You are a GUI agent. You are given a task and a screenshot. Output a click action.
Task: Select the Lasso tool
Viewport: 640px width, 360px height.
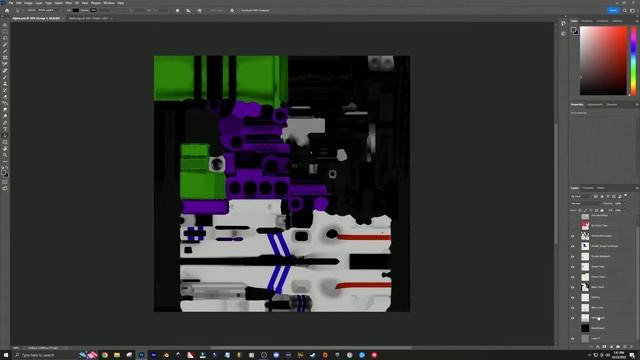(5, 38)
